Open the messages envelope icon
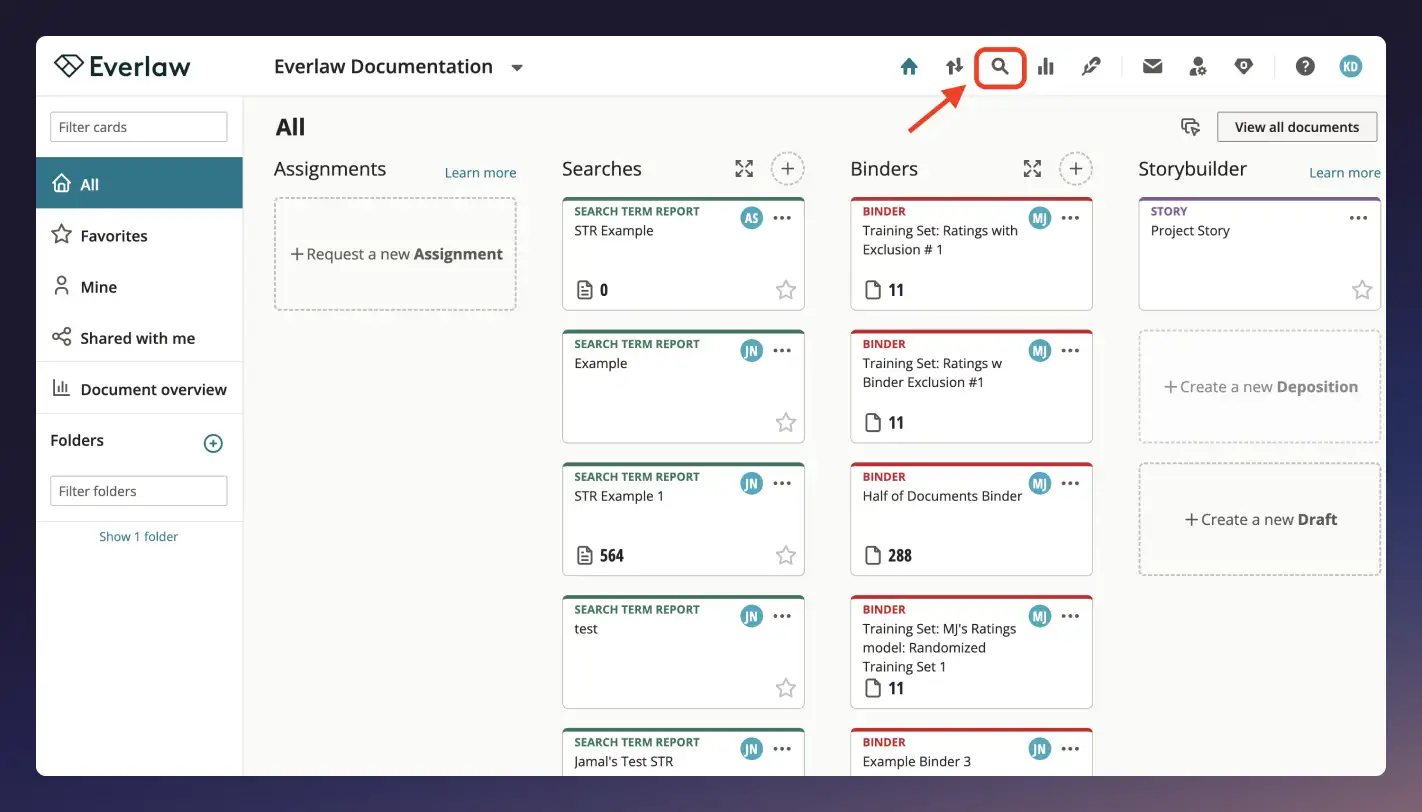This screenshot has height=812, width=1422. pos(1152,65)
